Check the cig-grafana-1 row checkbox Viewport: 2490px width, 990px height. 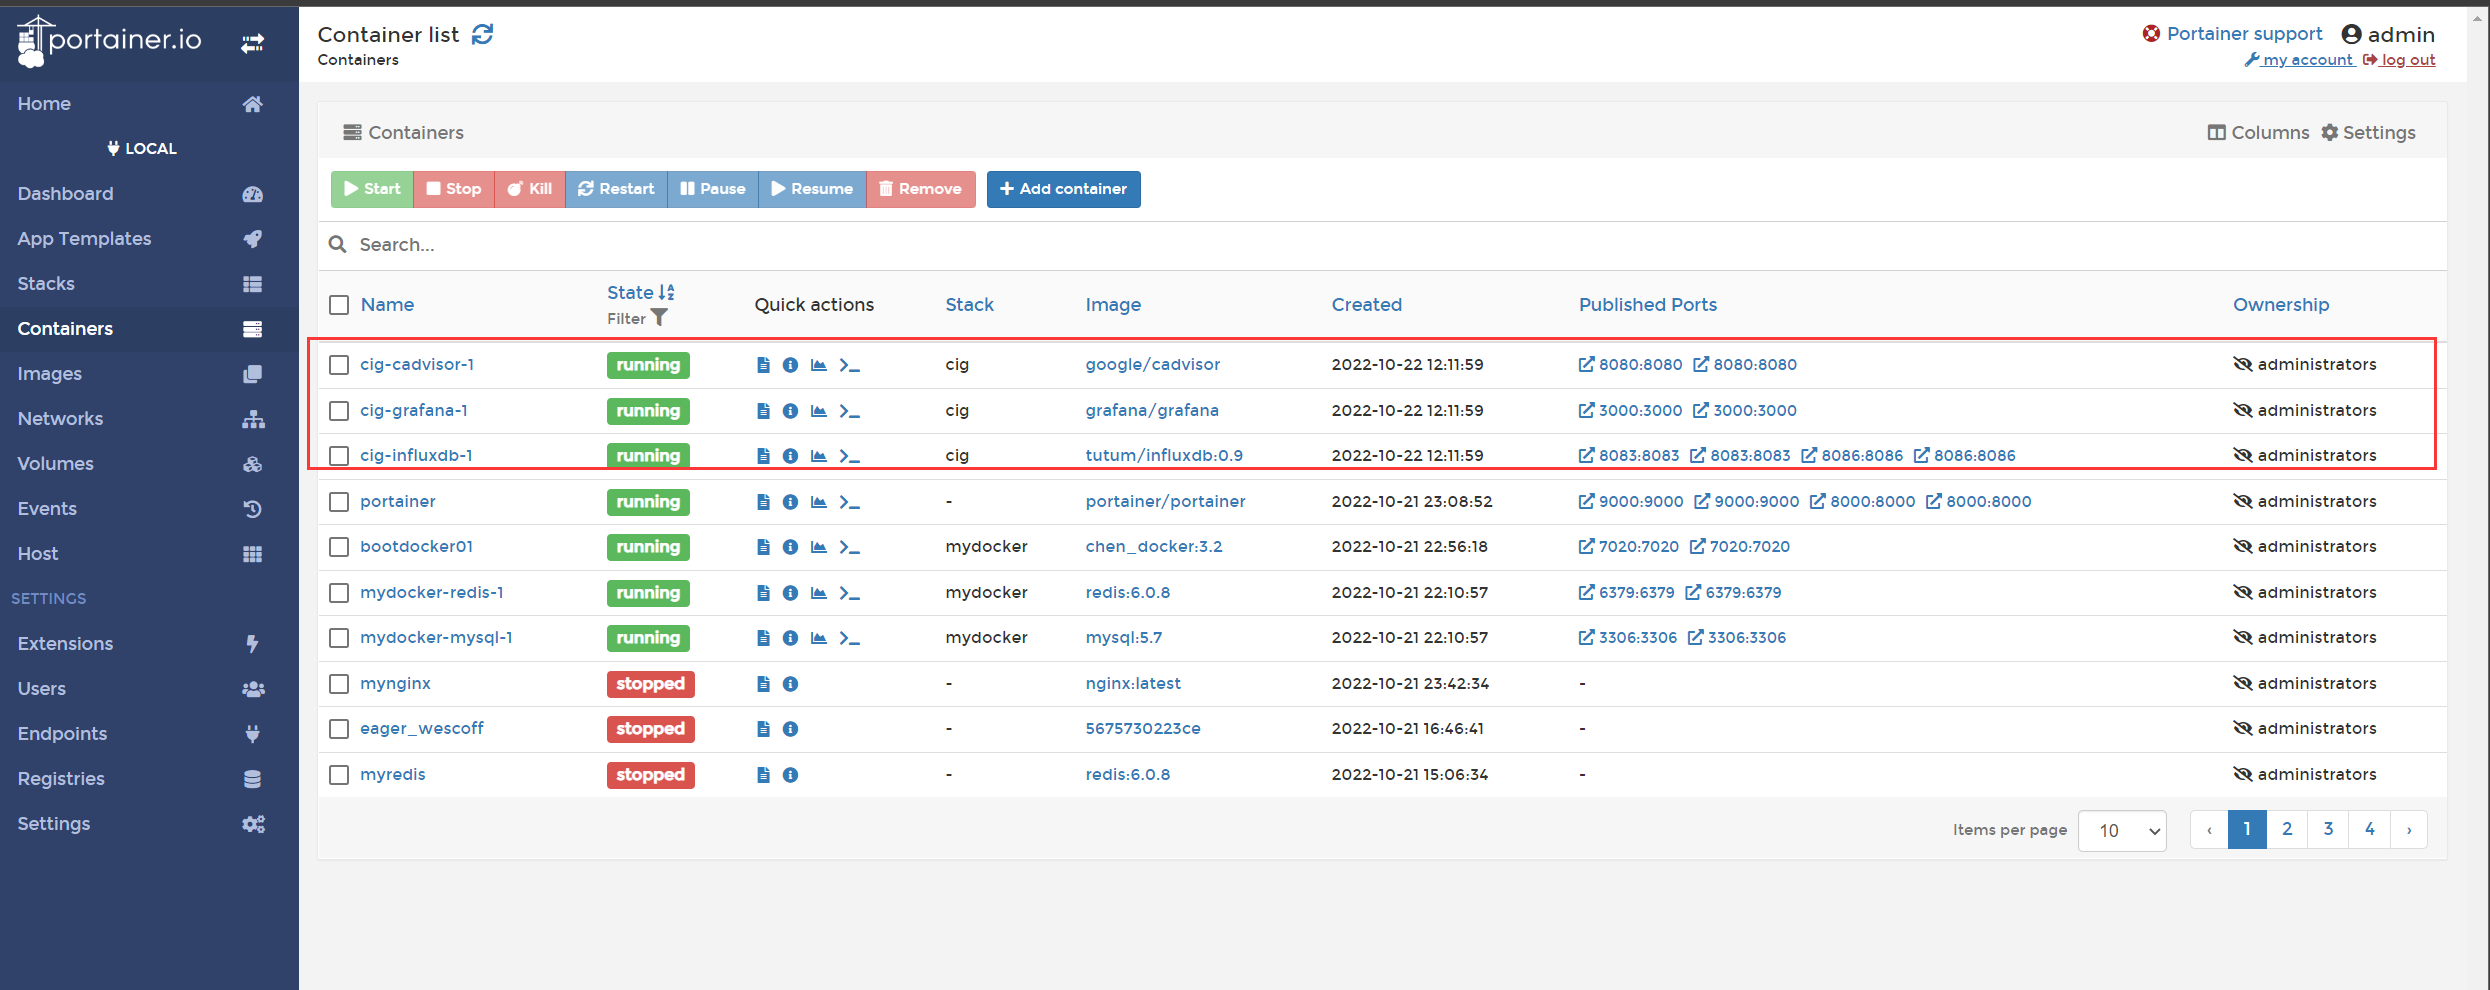click(x=339, y=411)
